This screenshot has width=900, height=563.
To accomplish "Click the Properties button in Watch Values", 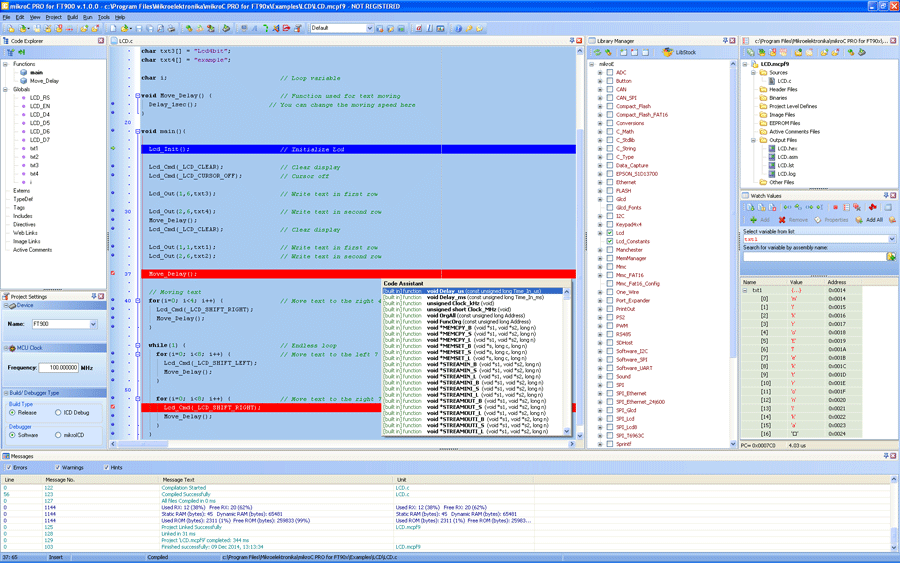I will click(831, 220).
